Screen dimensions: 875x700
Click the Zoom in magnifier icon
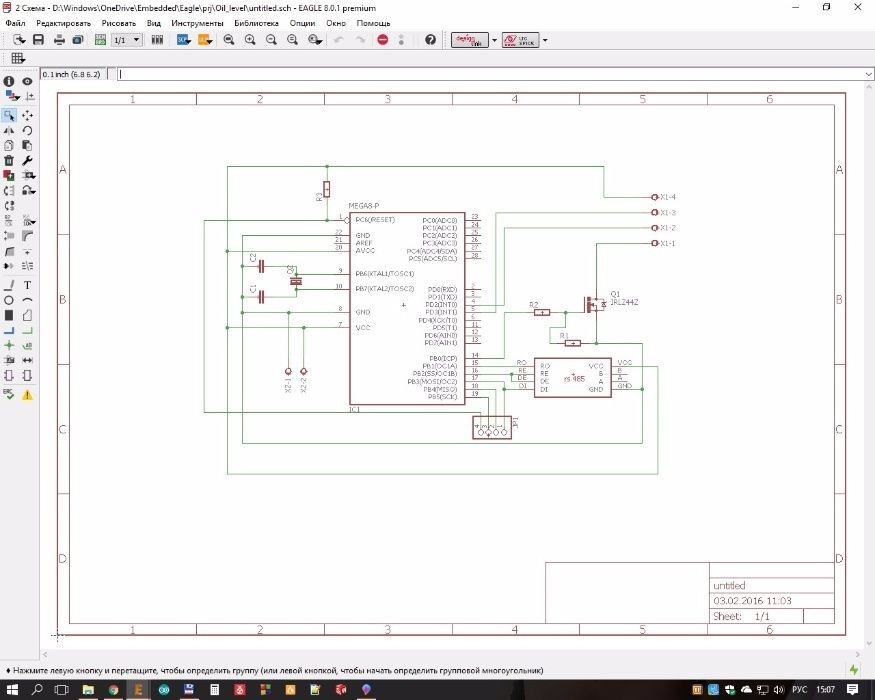[x=250, y=40]
